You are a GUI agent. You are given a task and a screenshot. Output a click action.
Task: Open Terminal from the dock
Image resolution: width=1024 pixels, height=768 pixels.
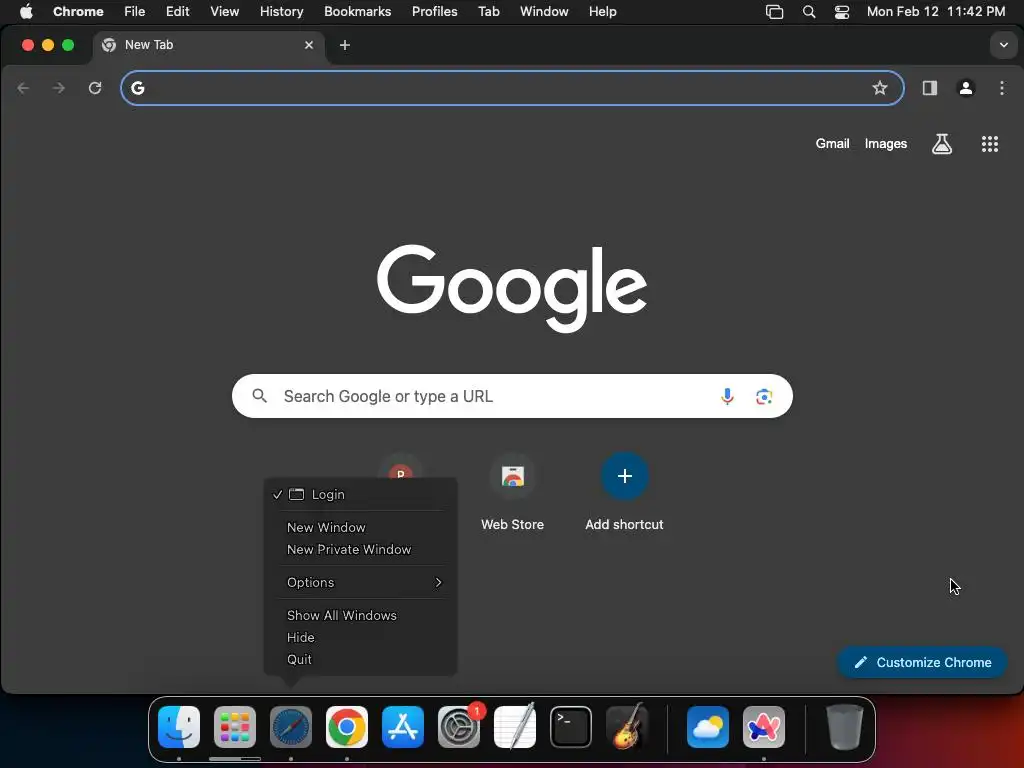571,727
